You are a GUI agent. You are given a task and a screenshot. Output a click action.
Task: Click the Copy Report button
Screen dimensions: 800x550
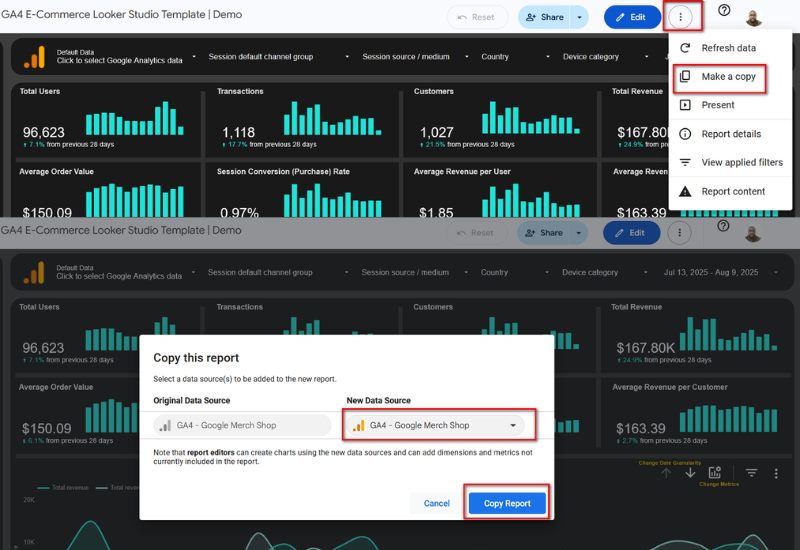(507, 503)
